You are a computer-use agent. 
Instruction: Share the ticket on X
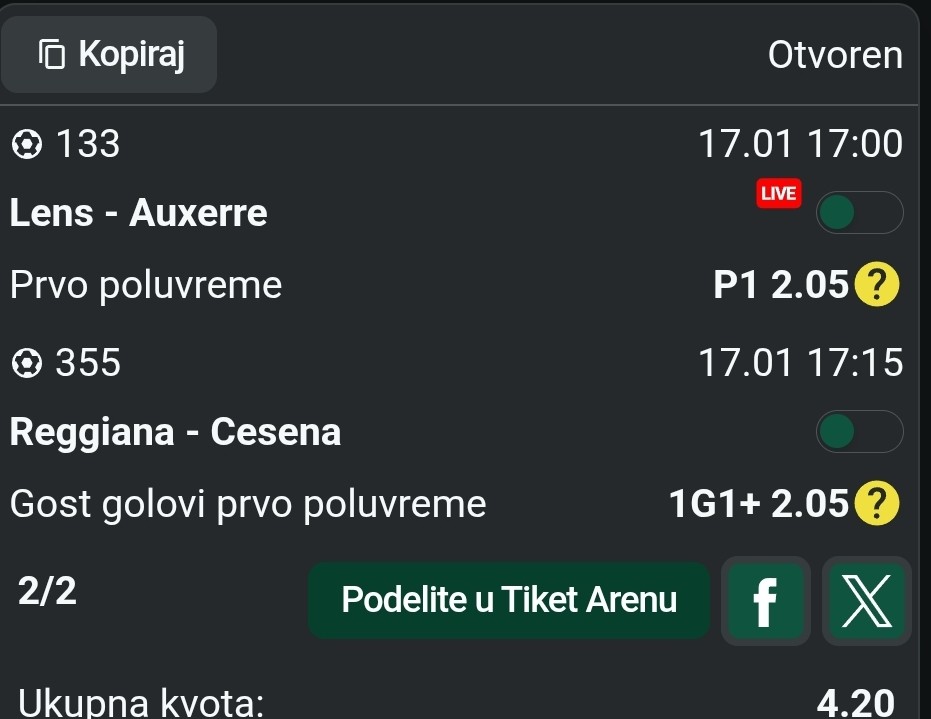coord(866,601)
